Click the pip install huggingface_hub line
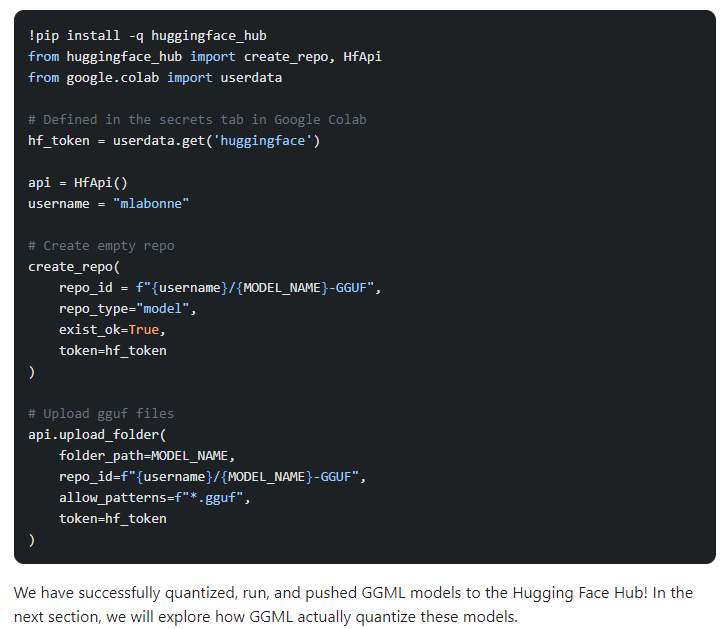Image resolution: width=728 pixels, height=629 pixels. click(147, 35)
